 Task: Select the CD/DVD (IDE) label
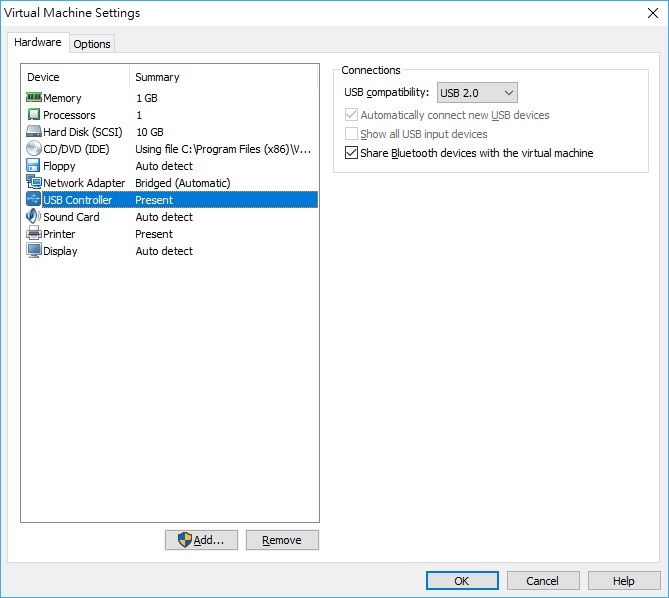[x=76, y=149]
